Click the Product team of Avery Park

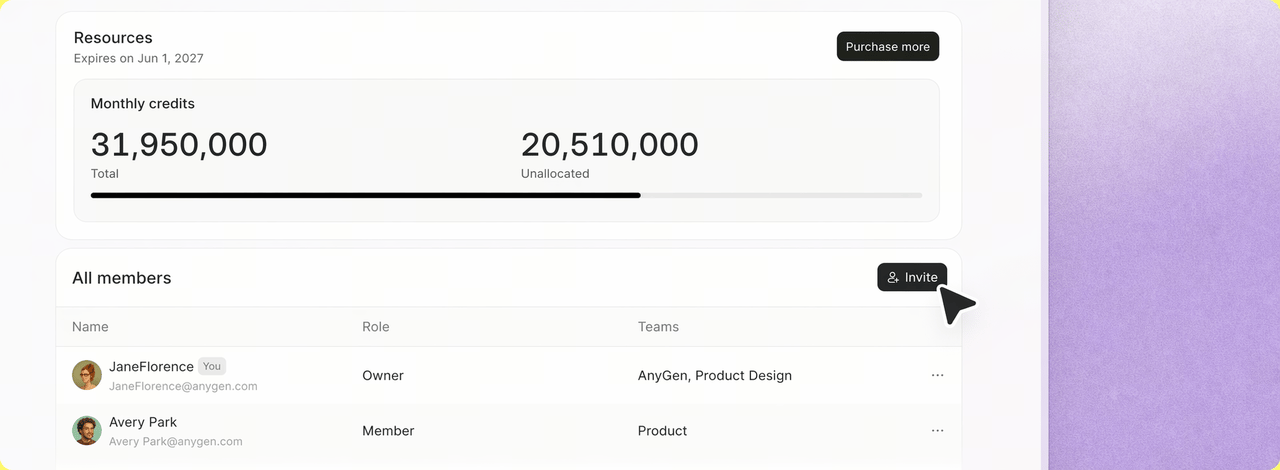pos(662,431)
